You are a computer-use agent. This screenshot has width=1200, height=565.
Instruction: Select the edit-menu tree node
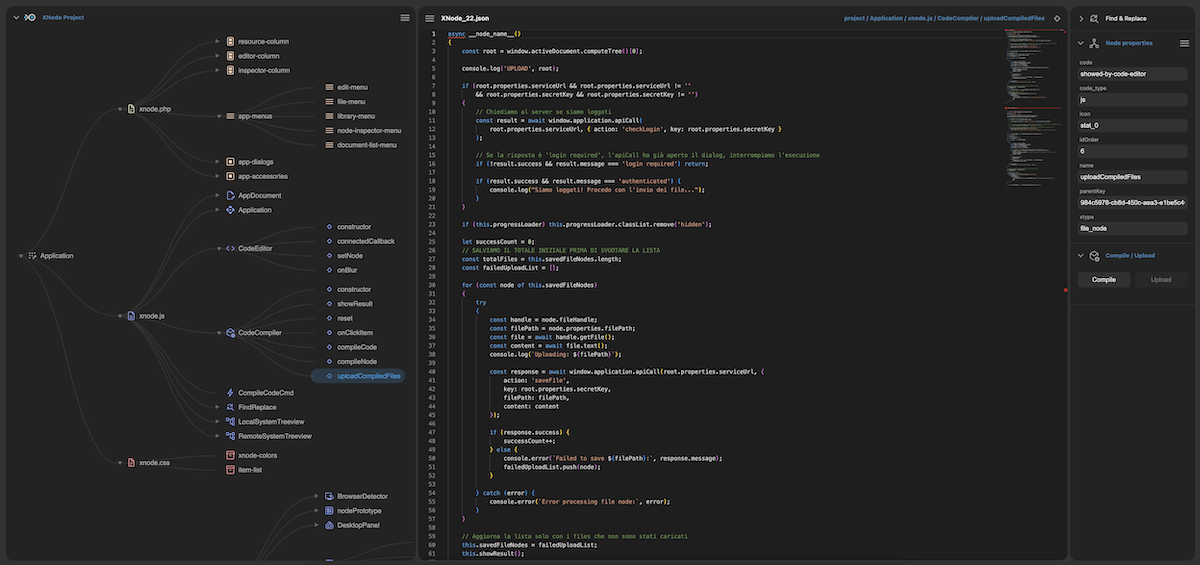346,87
